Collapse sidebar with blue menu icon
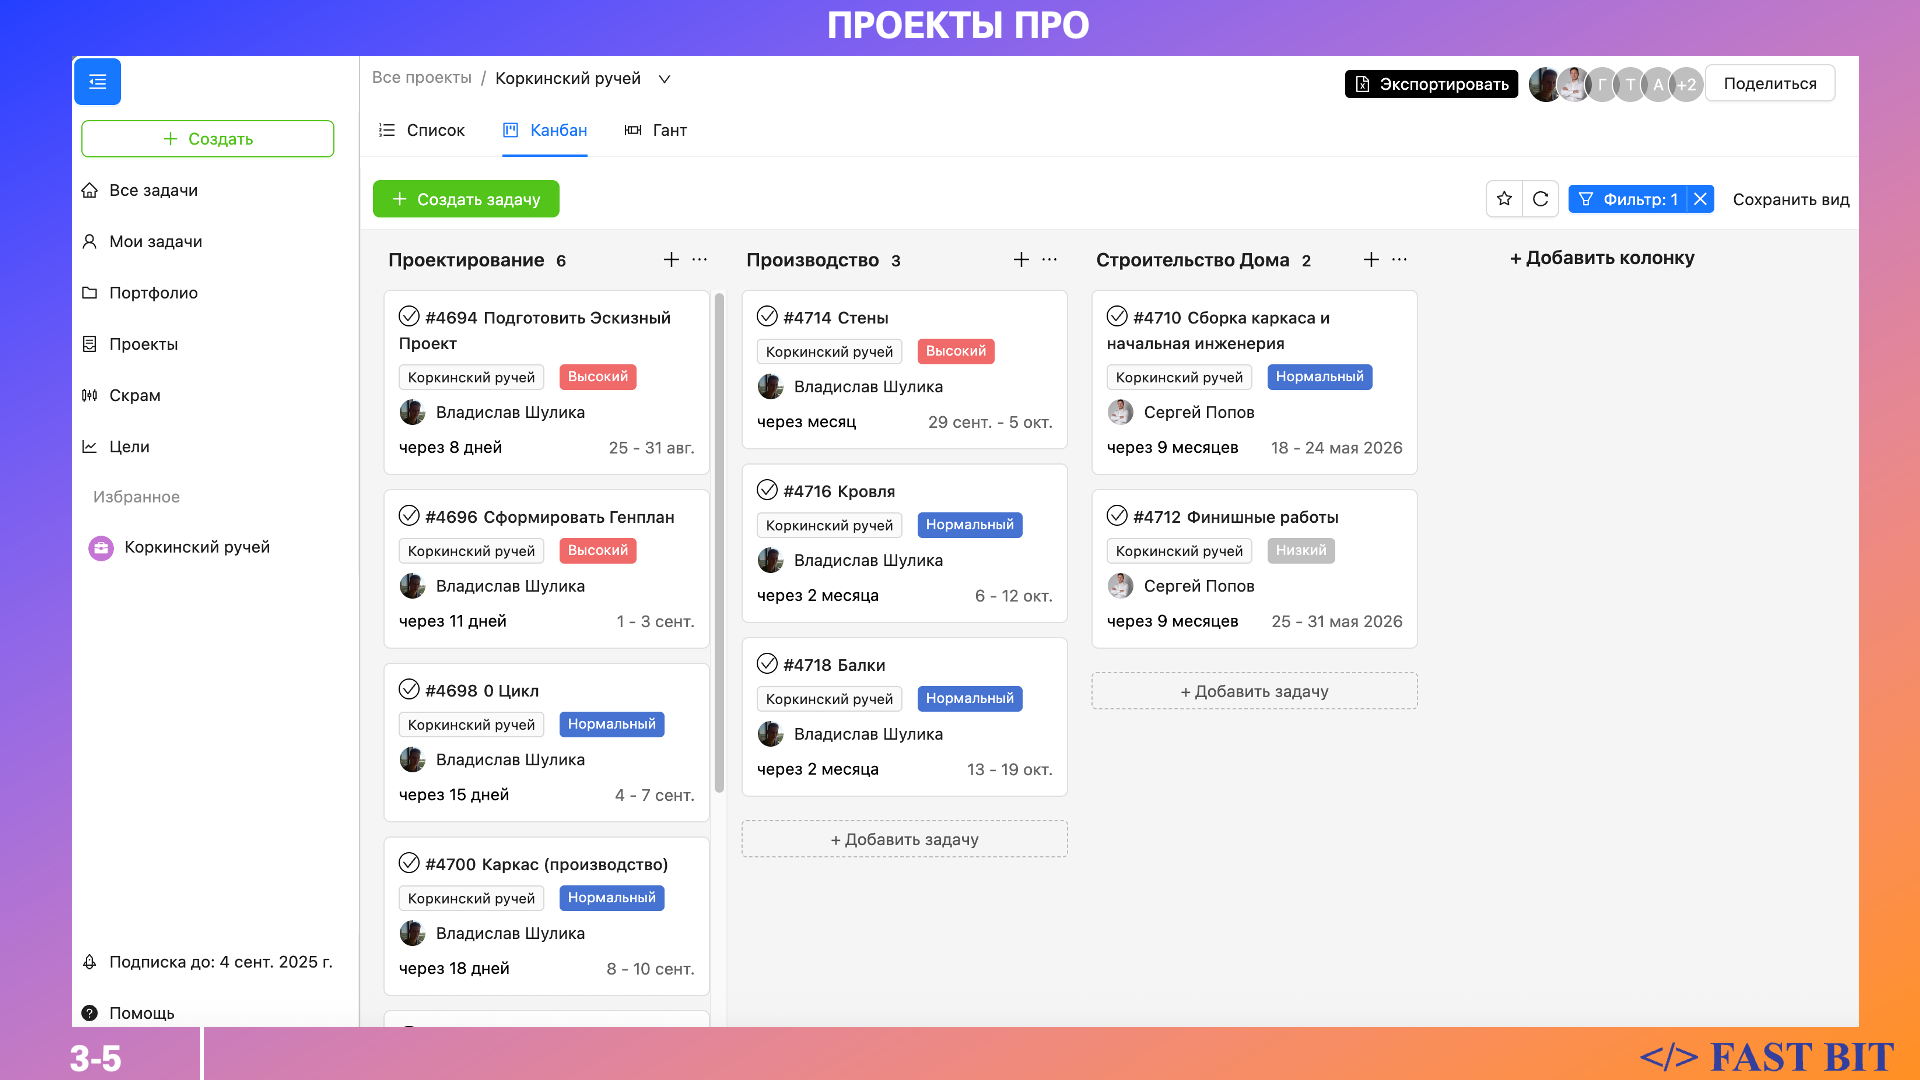Screen dimensions: 1920x1080 [x=97, y=82]
